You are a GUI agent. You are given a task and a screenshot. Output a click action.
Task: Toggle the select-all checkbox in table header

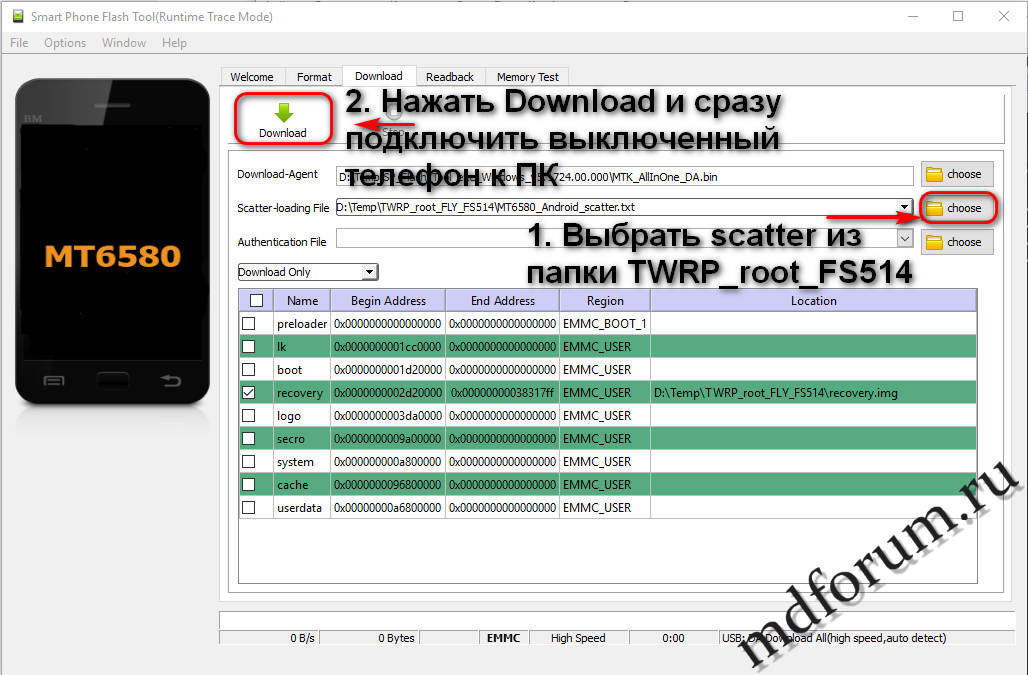click(256, 300)
